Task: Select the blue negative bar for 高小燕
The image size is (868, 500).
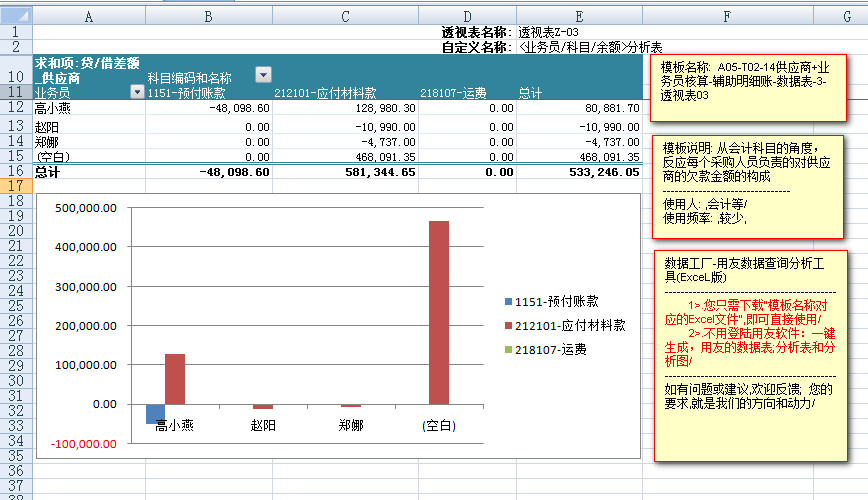Action: pos(155,414)
